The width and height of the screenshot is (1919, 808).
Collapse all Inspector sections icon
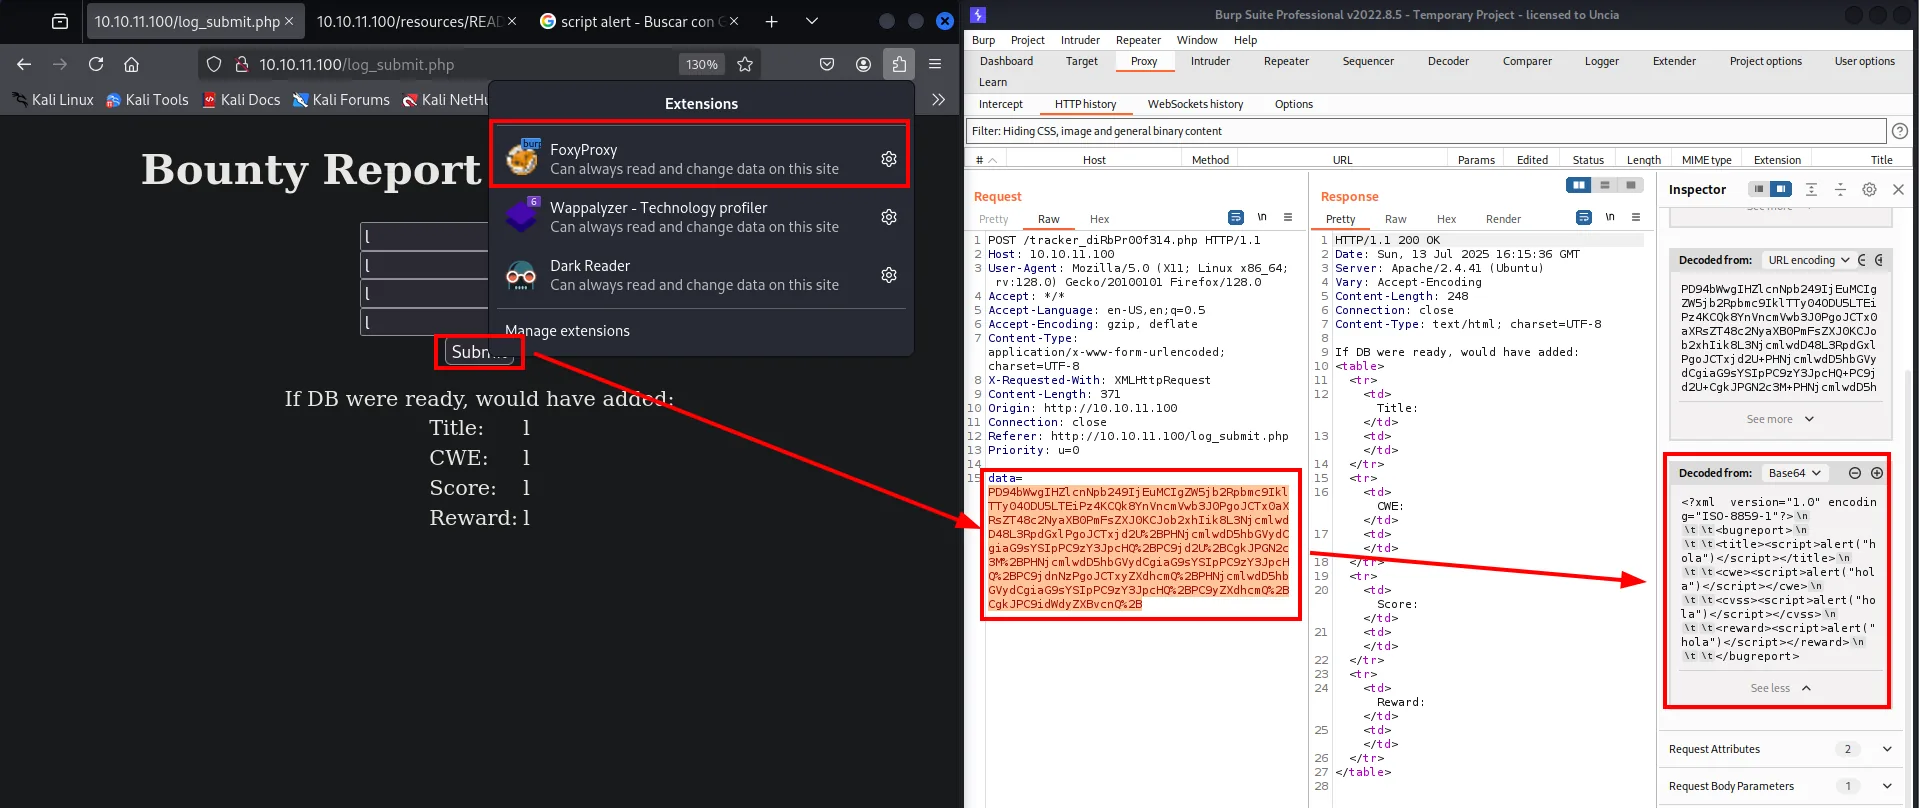(x=1840, y=189)
